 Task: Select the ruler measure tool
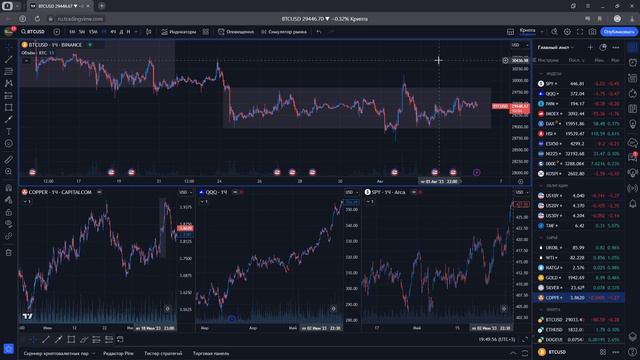click(x=9, y=160)
